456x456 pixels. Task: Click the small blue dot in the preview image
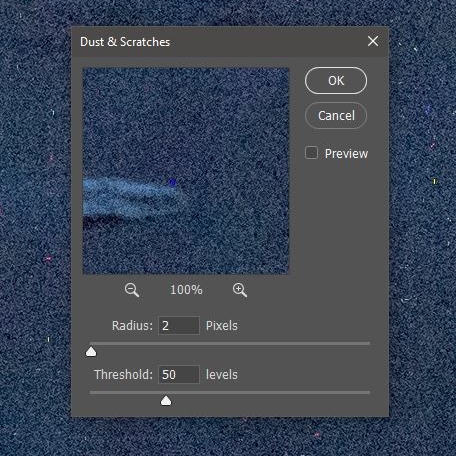pos(172,182)
